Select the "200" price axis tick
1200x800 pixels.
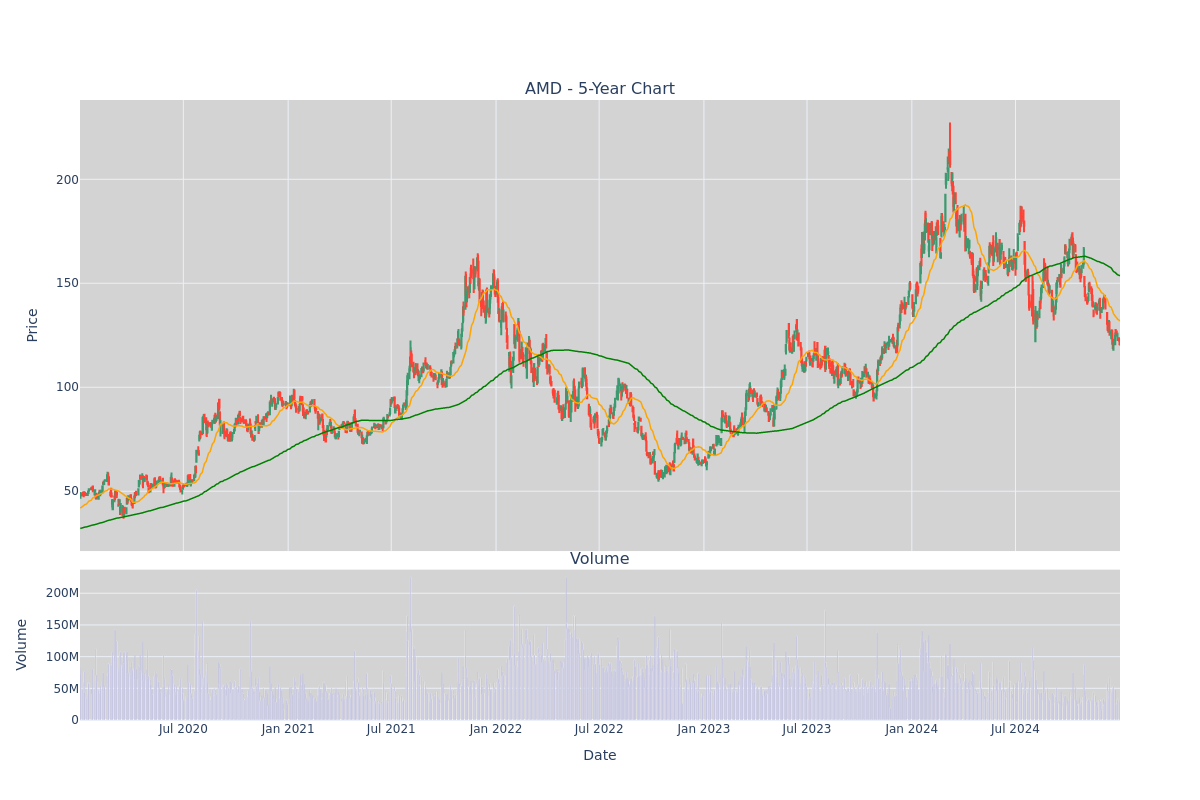[67, 180]
